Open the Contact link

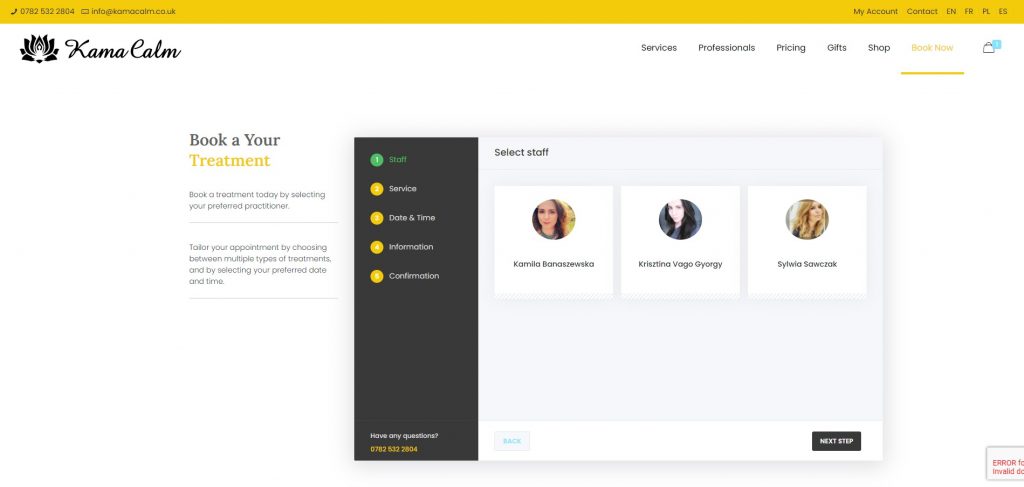(922, 12)
